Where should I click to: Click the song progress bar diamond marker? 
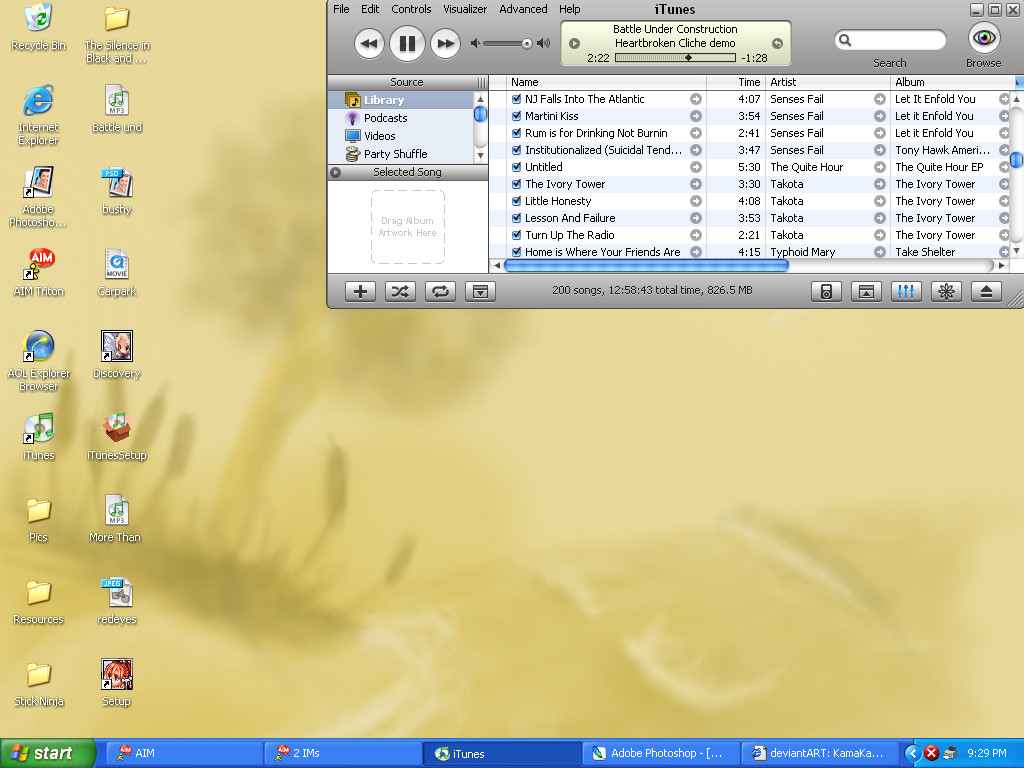pos(688,57)
